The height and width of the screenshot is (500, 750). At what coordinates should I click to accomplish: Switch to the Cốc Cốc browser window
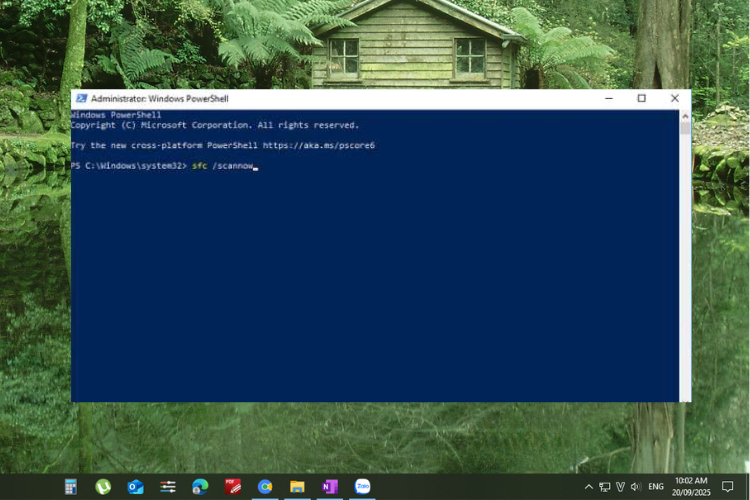(265, 487)
